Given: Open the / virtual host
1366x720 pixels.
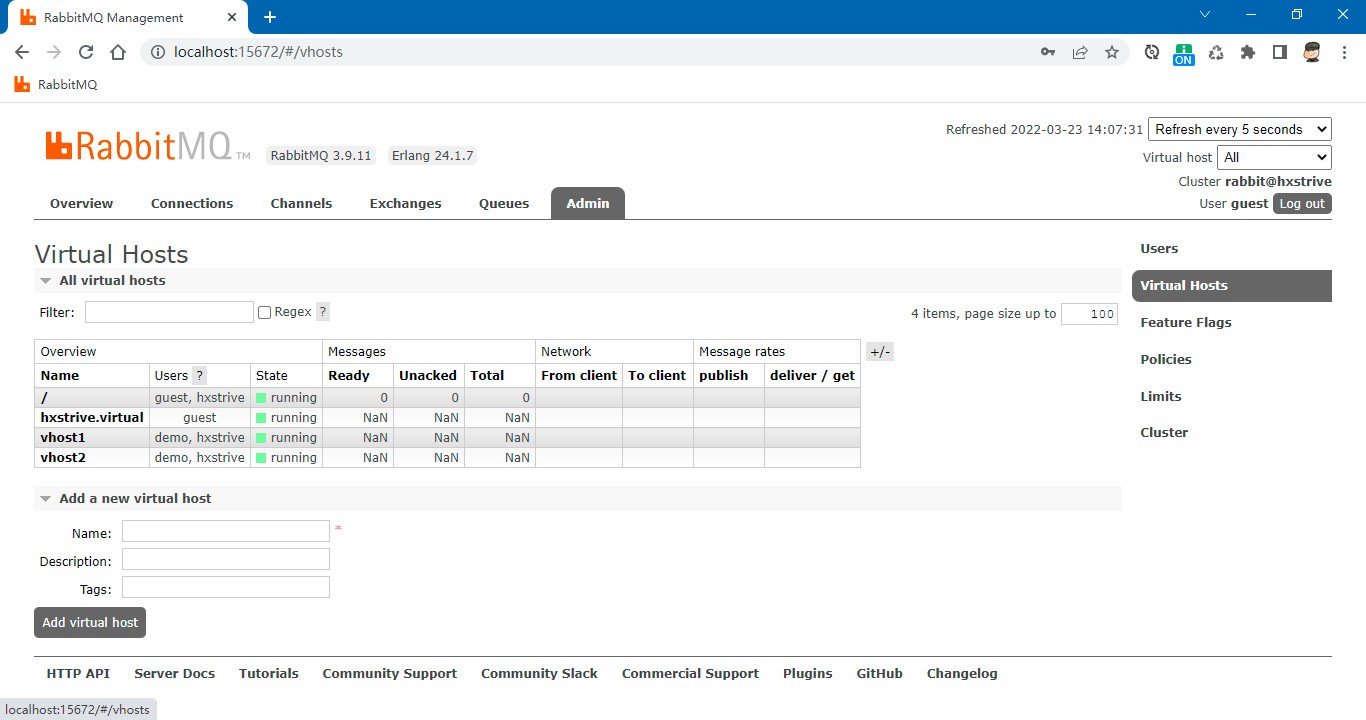Looking at the screenshot, I should coord(44,398).
